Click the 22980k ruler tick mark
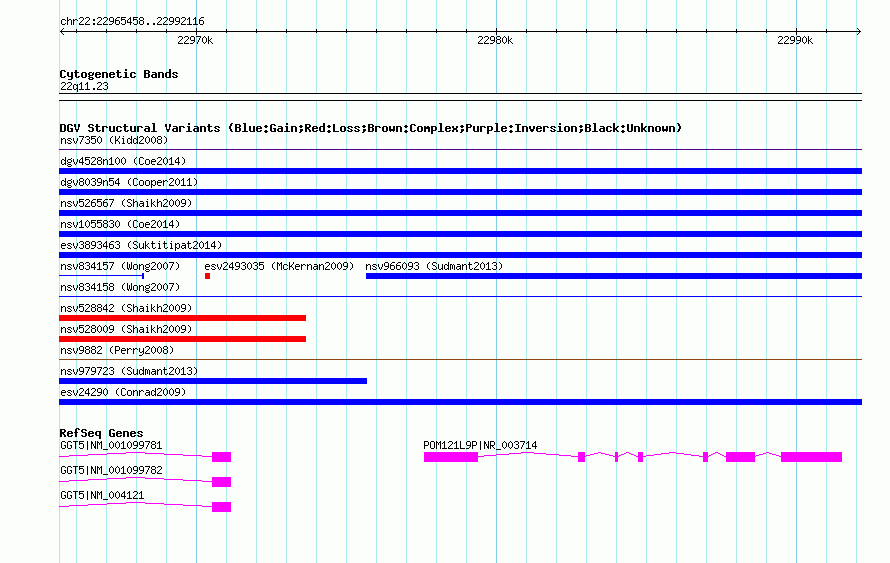This screenshot has height=563, width=890. [496, 31]
